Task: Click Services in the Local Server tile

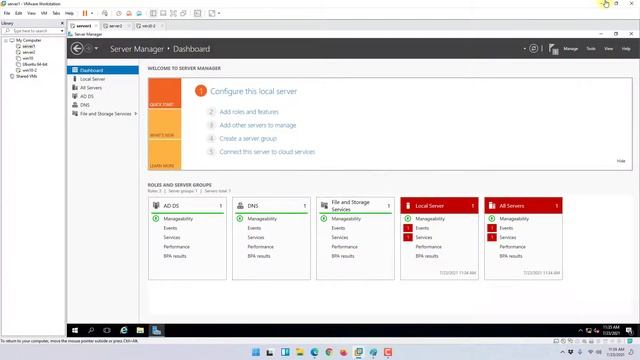Action: [x=424, y=238]
